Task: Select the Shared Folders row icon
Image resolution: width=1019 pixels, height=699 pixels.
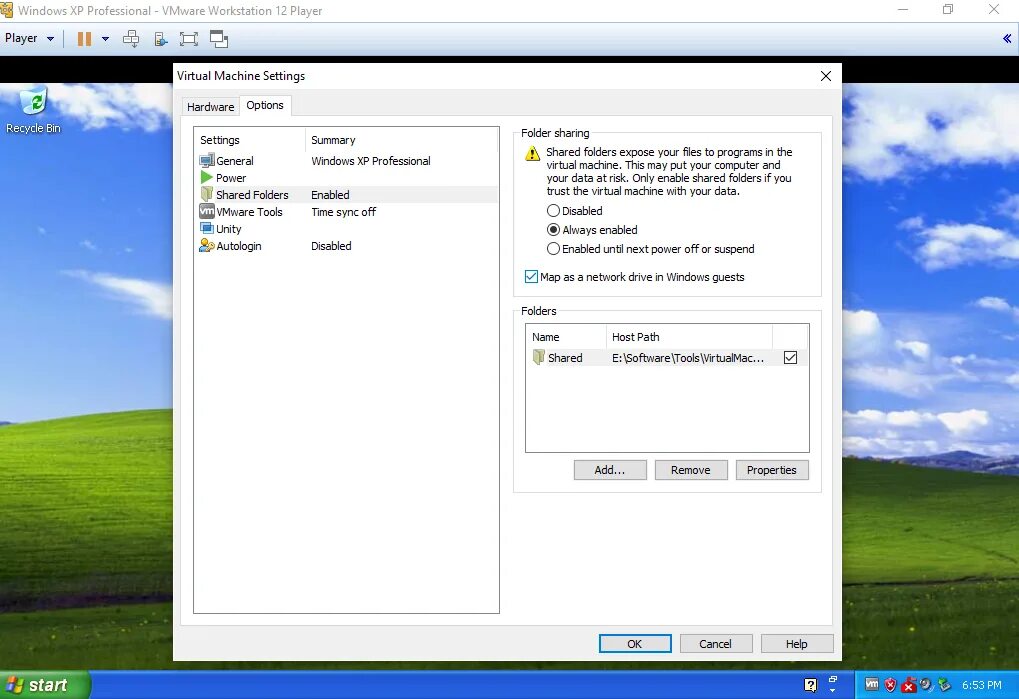Action: tap(207, 194)
